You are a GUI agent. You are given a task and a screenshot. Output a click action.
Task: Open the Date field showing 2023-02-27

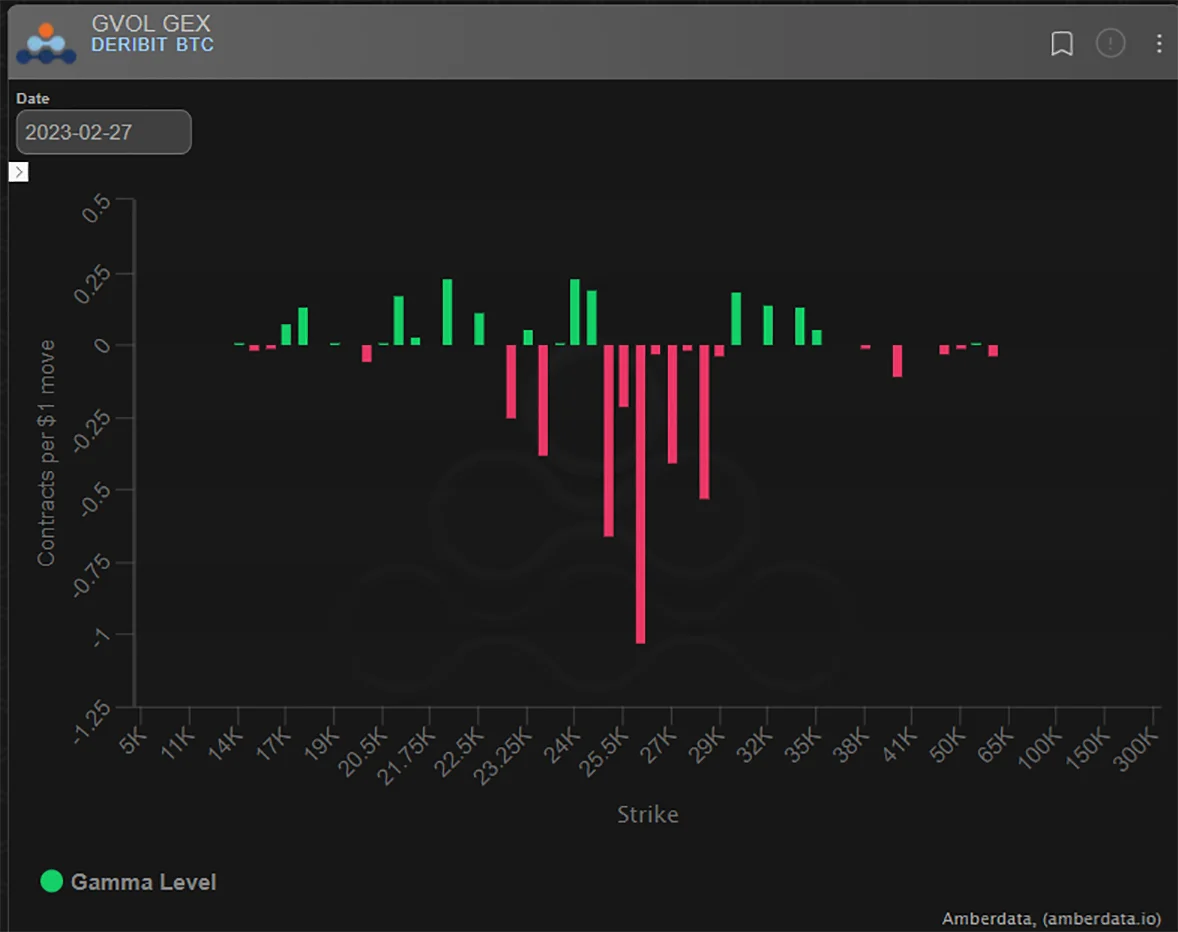click(x=104, y=132)
